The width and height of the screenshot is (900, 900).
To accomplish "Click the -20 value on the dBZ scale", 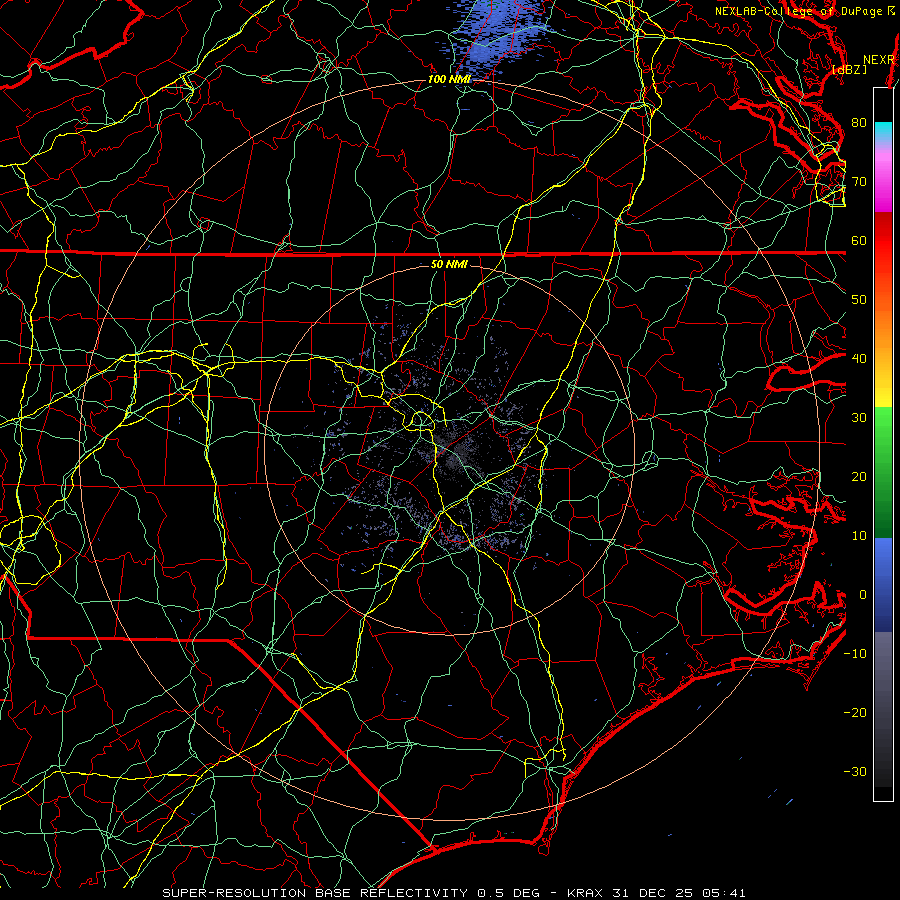I will pos(855,713).
